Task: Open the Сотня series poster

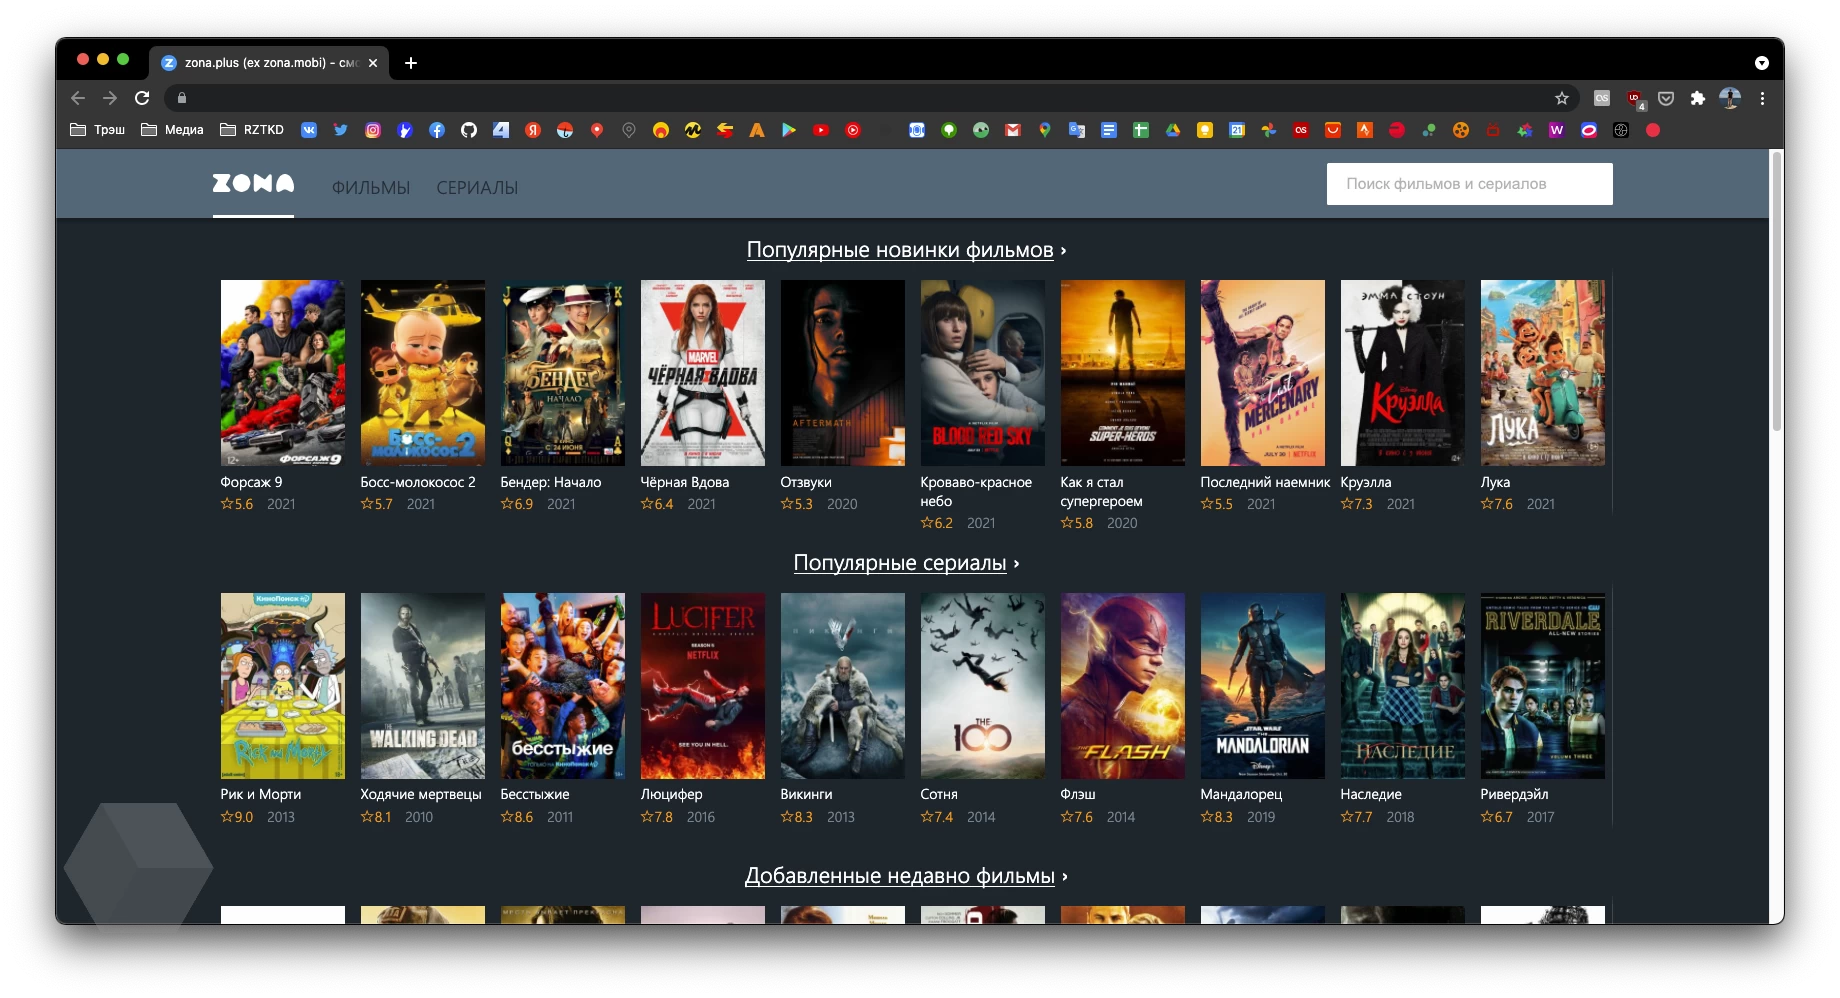Action: 983,686
